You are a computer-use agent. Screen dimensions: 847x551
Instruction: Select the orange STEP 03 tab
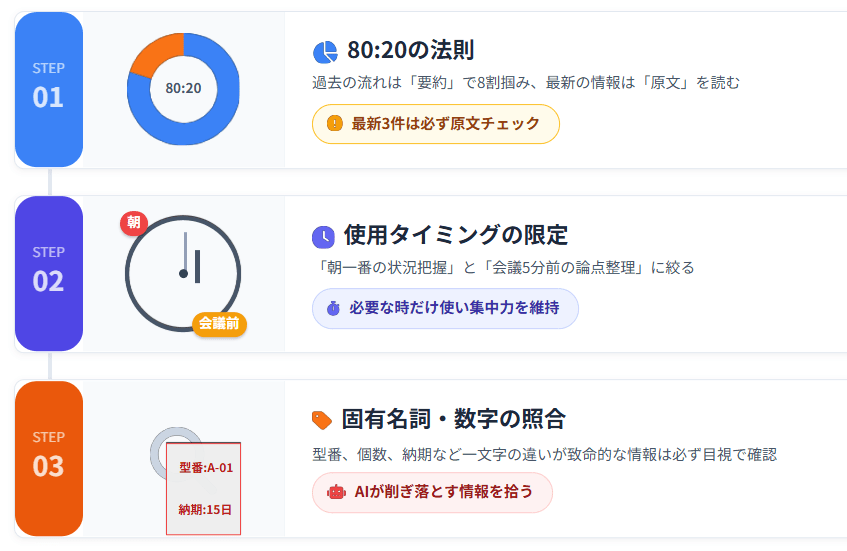point(48,457)
